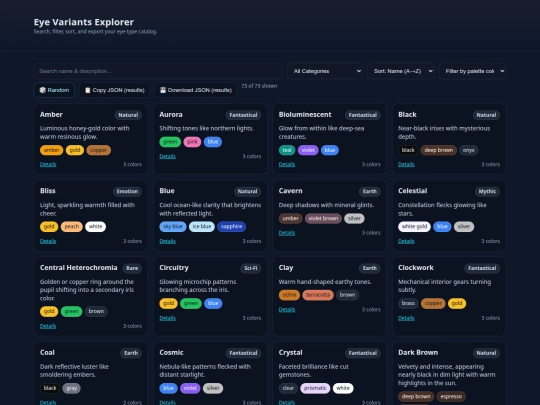540x405 pixels.
Task: Click the white chip on Bliss card
Action: point(95,226)
